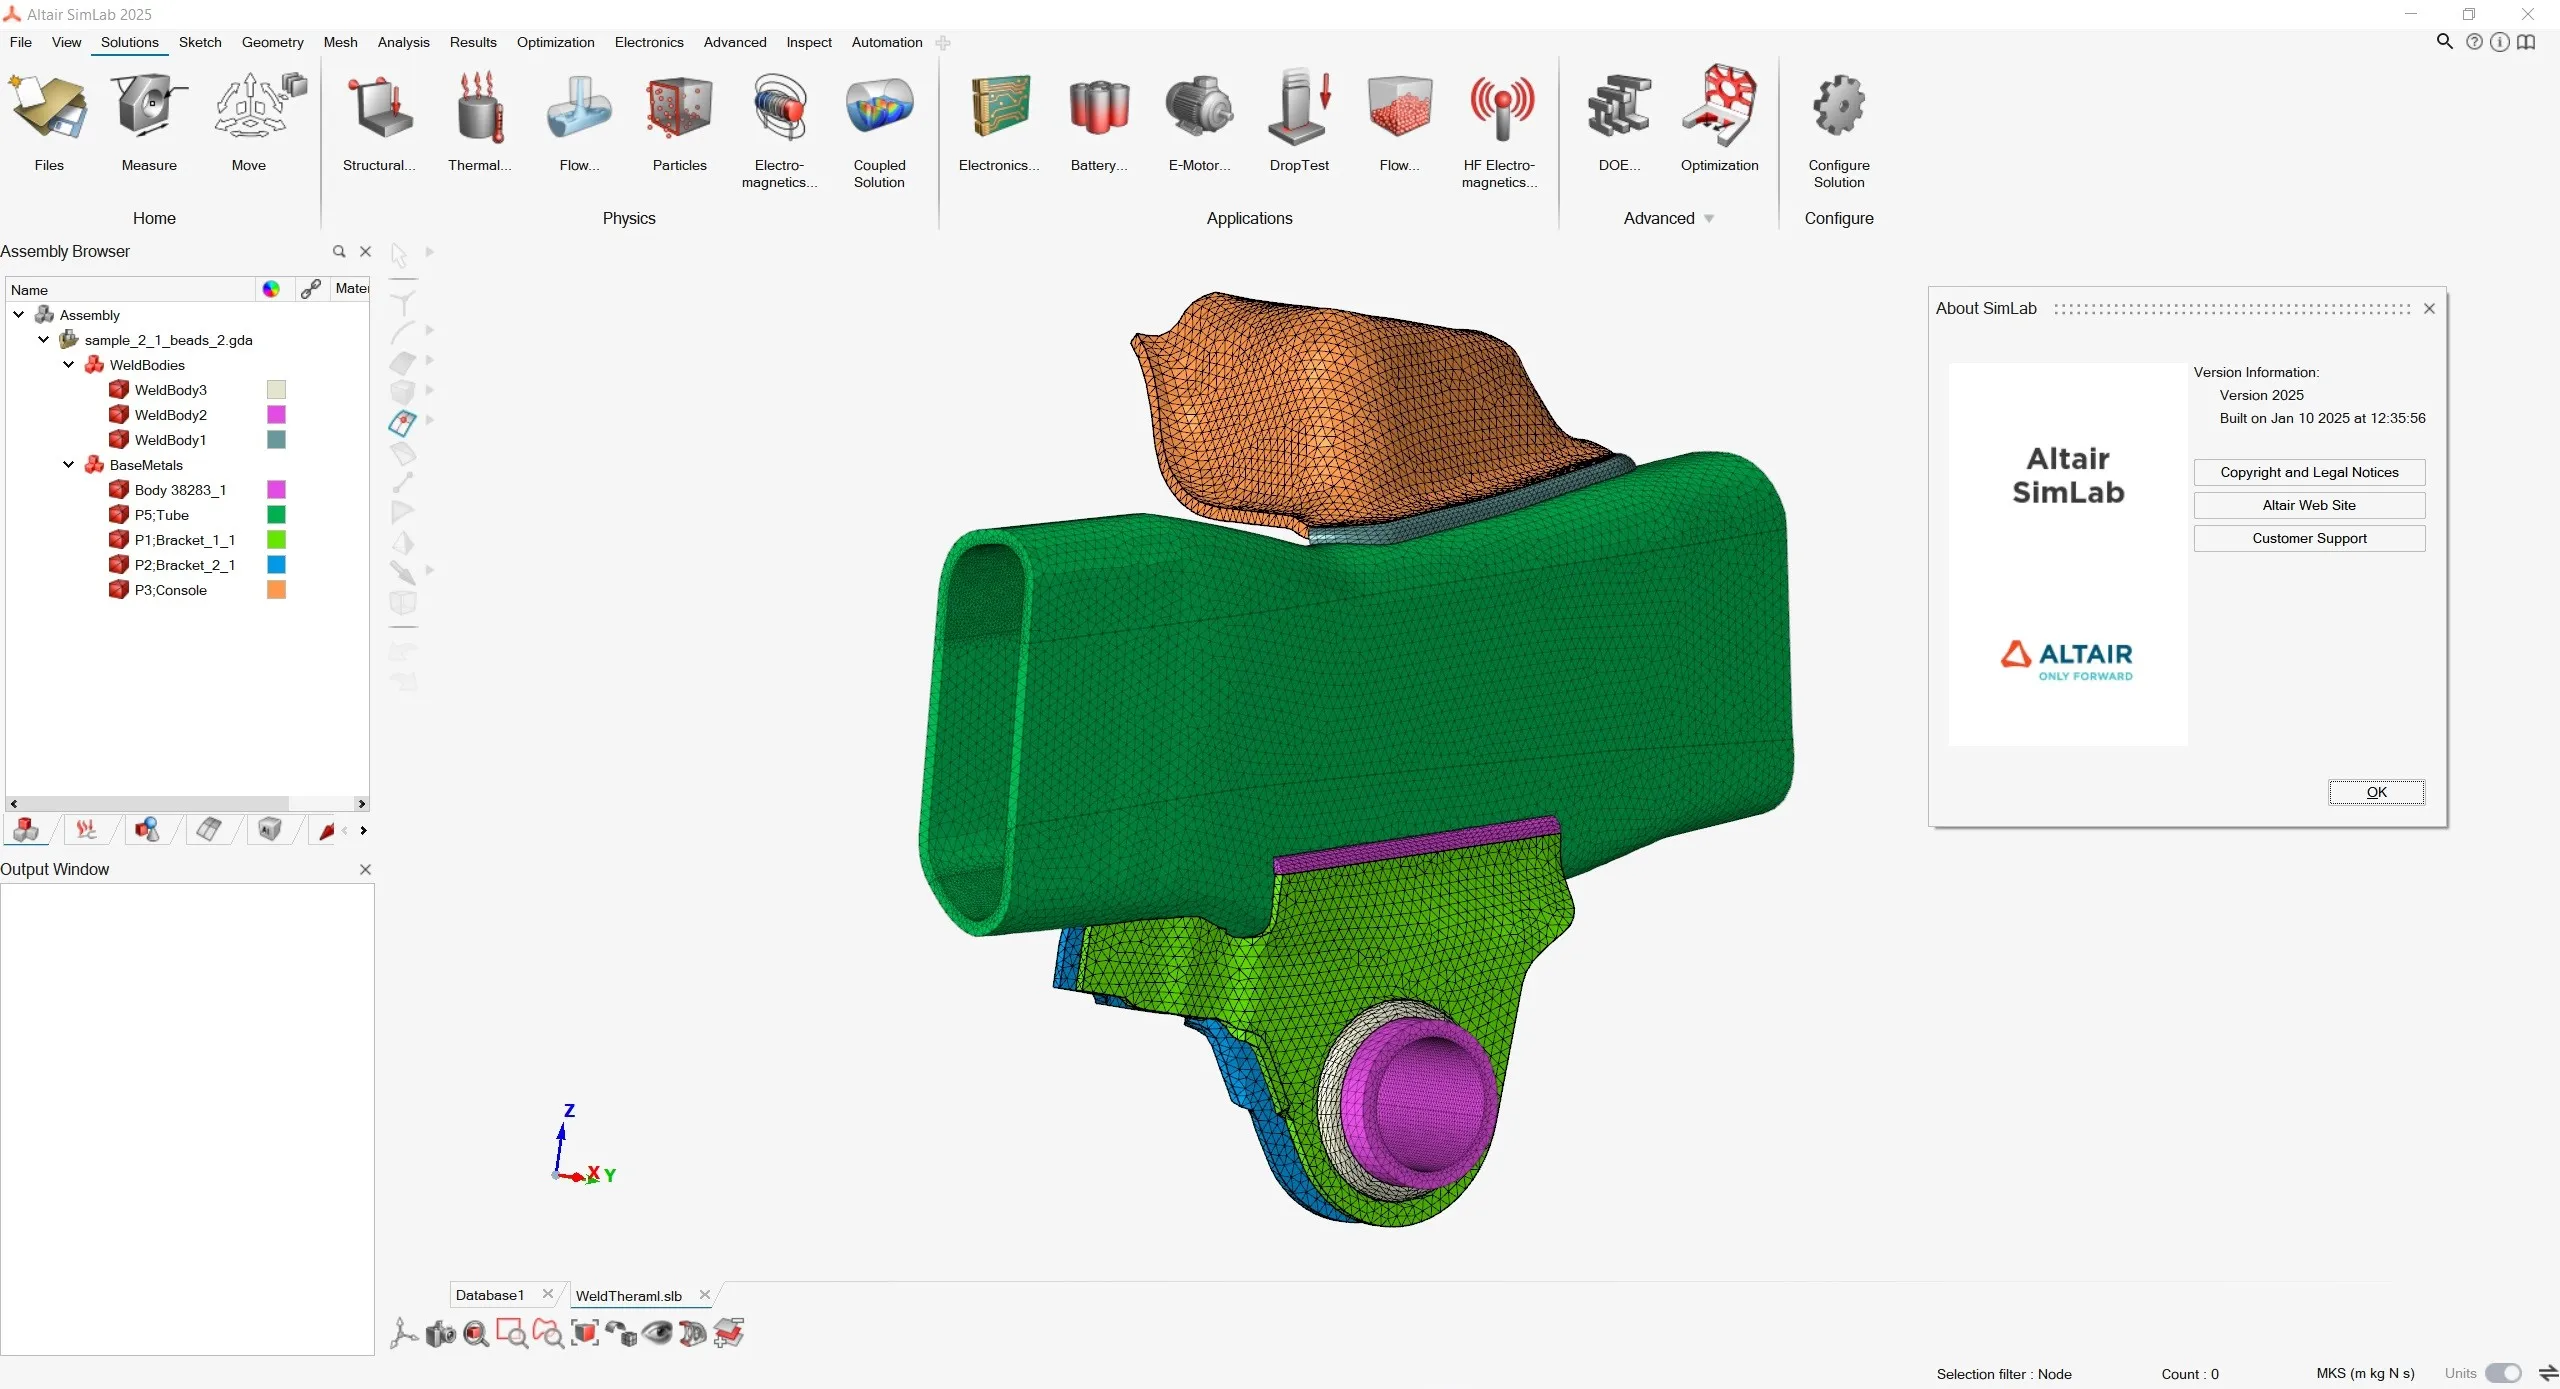Click OK in About SimLab dialog
Screen dimensions: 2560x1389
tap(2376, 792)
